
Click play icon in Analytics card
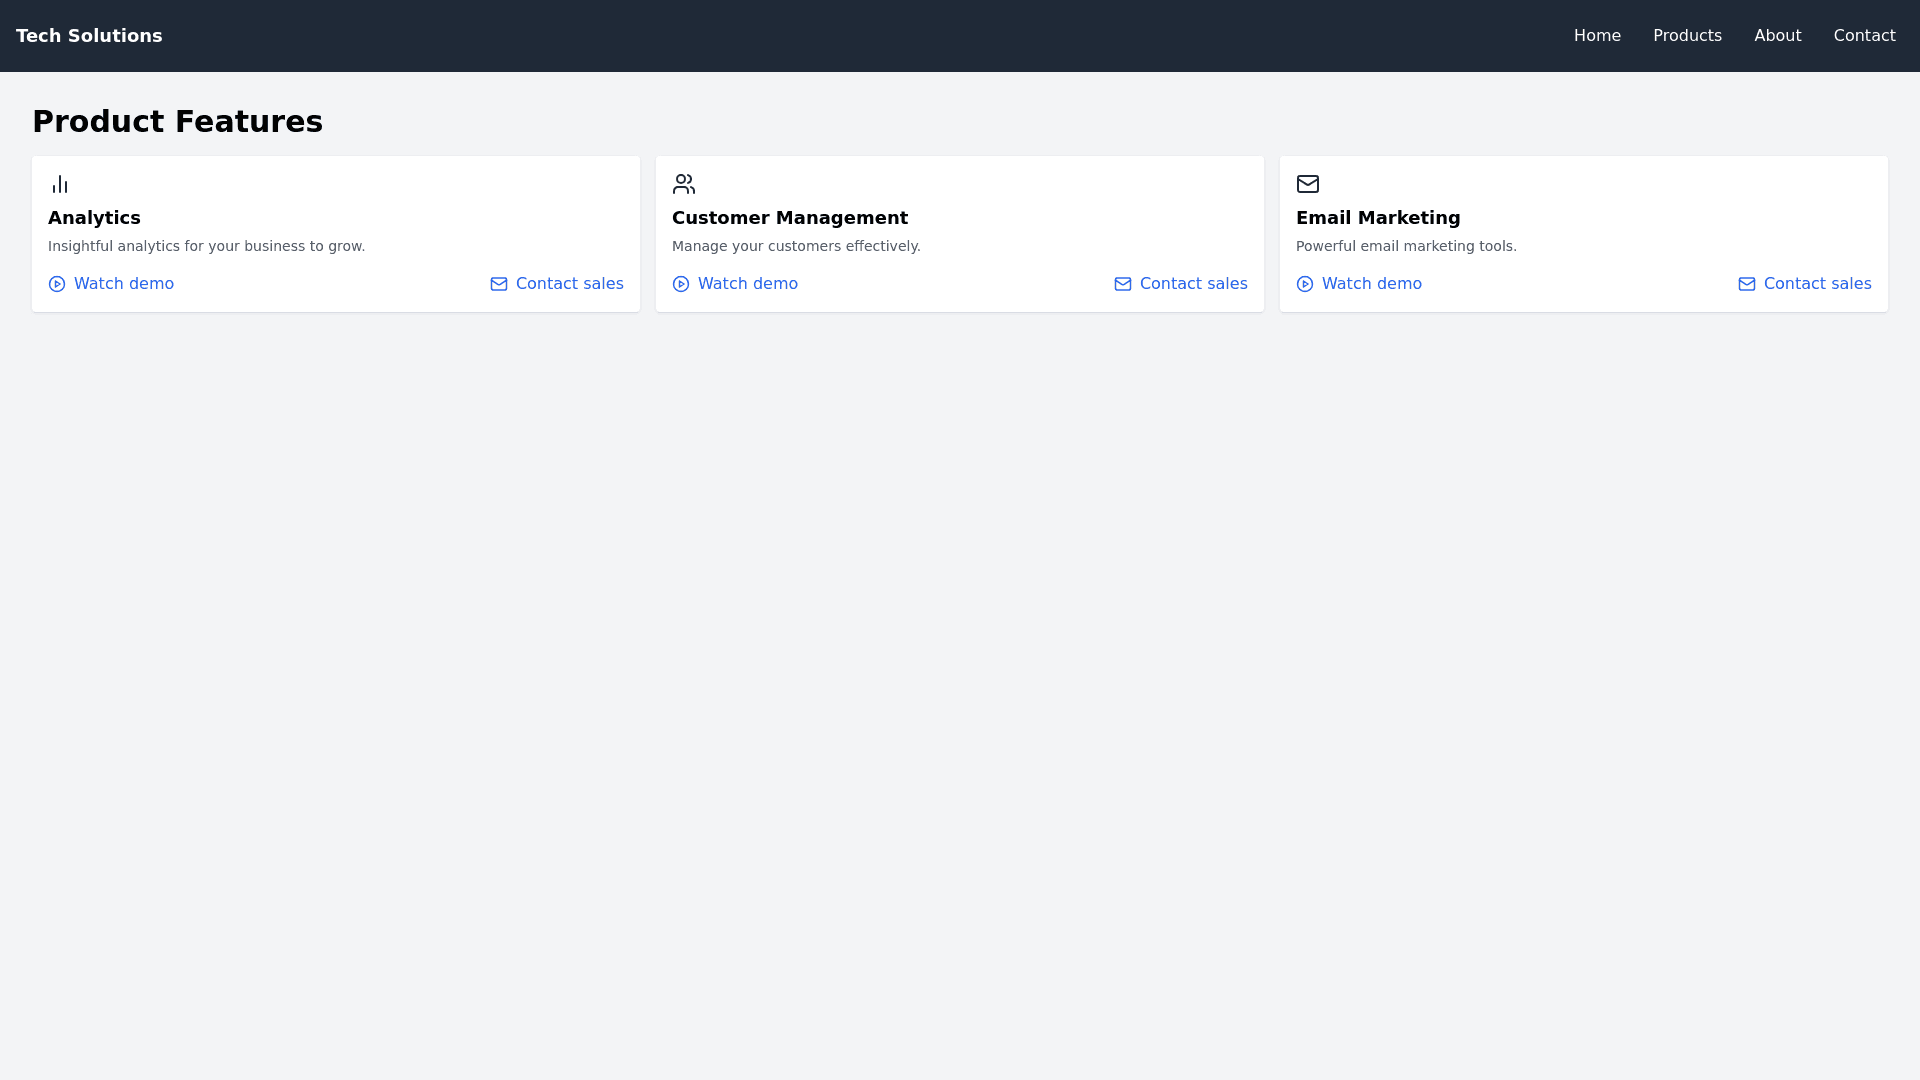[x=57, y=284]
